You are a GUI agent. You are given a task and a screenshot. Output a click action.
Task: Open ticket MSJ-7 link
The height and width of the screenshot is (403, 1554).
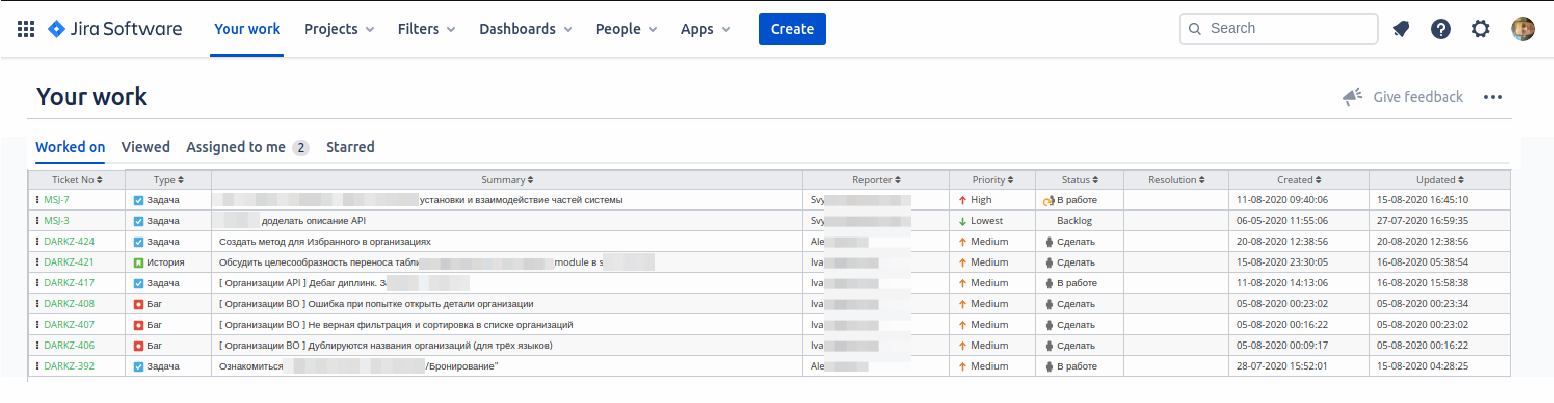(x=57, y=200)
